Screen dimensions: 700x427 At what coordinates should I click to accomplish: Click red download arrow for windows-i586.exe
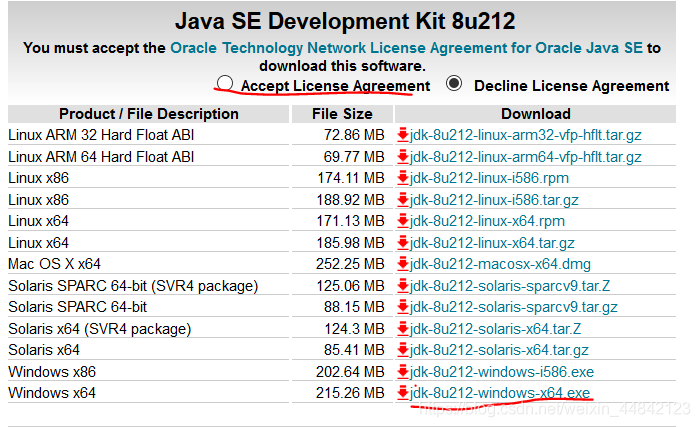[x=403, y=371]
